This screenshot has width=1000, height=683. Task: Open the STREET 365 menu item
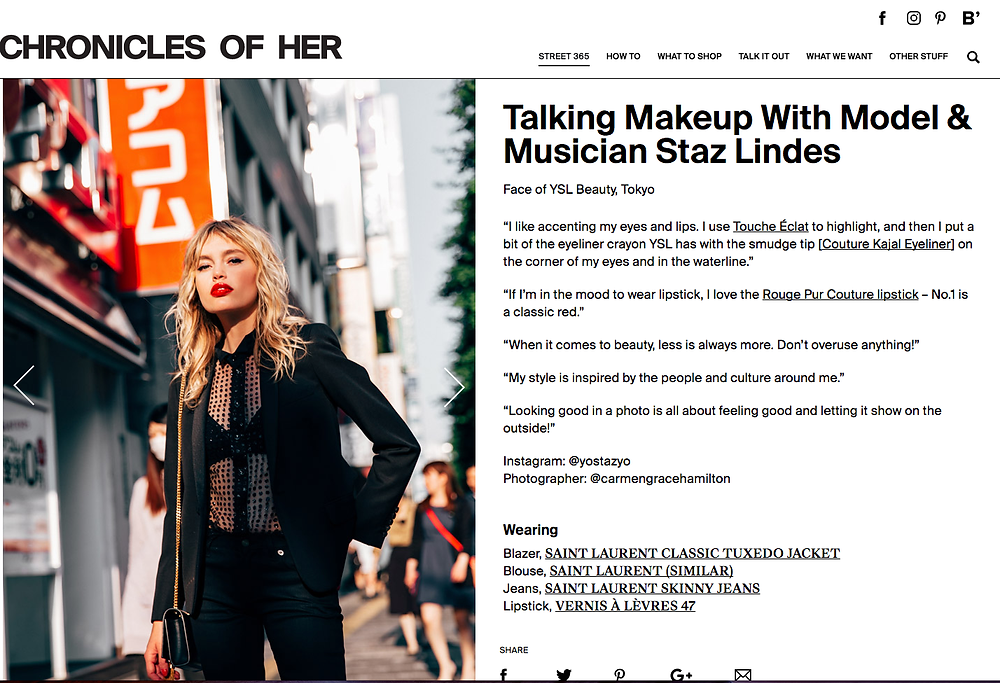pyautogui.click(x=564, y=56)
